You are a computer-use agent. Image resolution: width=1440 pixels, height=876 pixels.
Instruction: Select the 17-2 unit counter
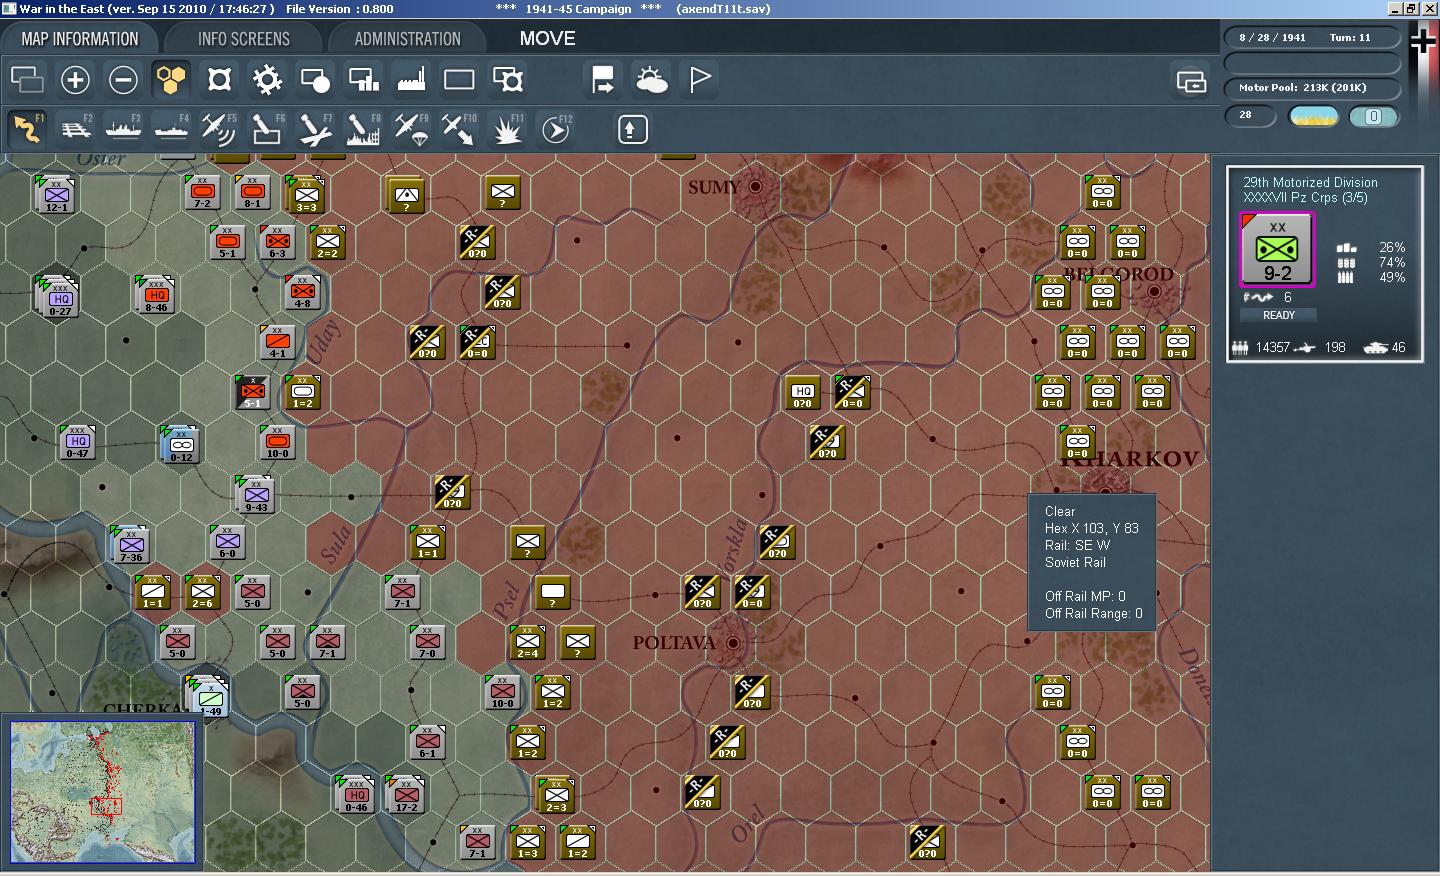tap(406, 795)
